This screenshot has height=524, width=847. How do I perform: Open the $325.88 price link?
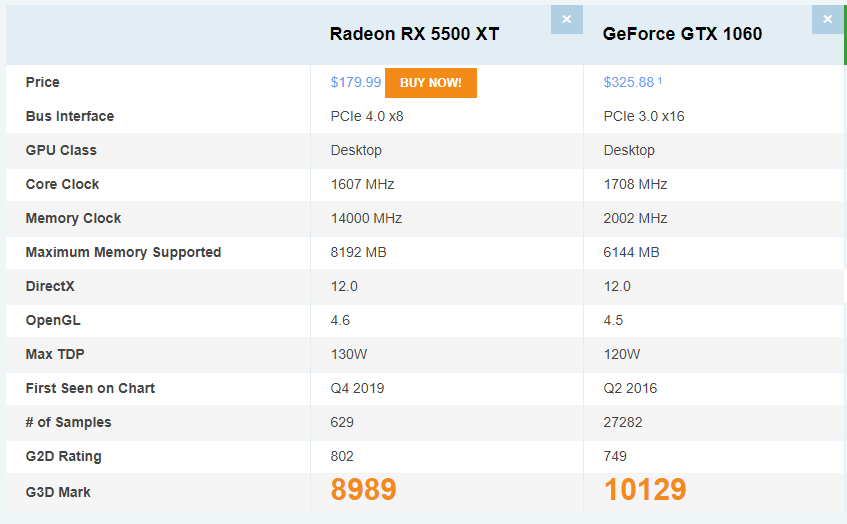(x=628, y=82)
